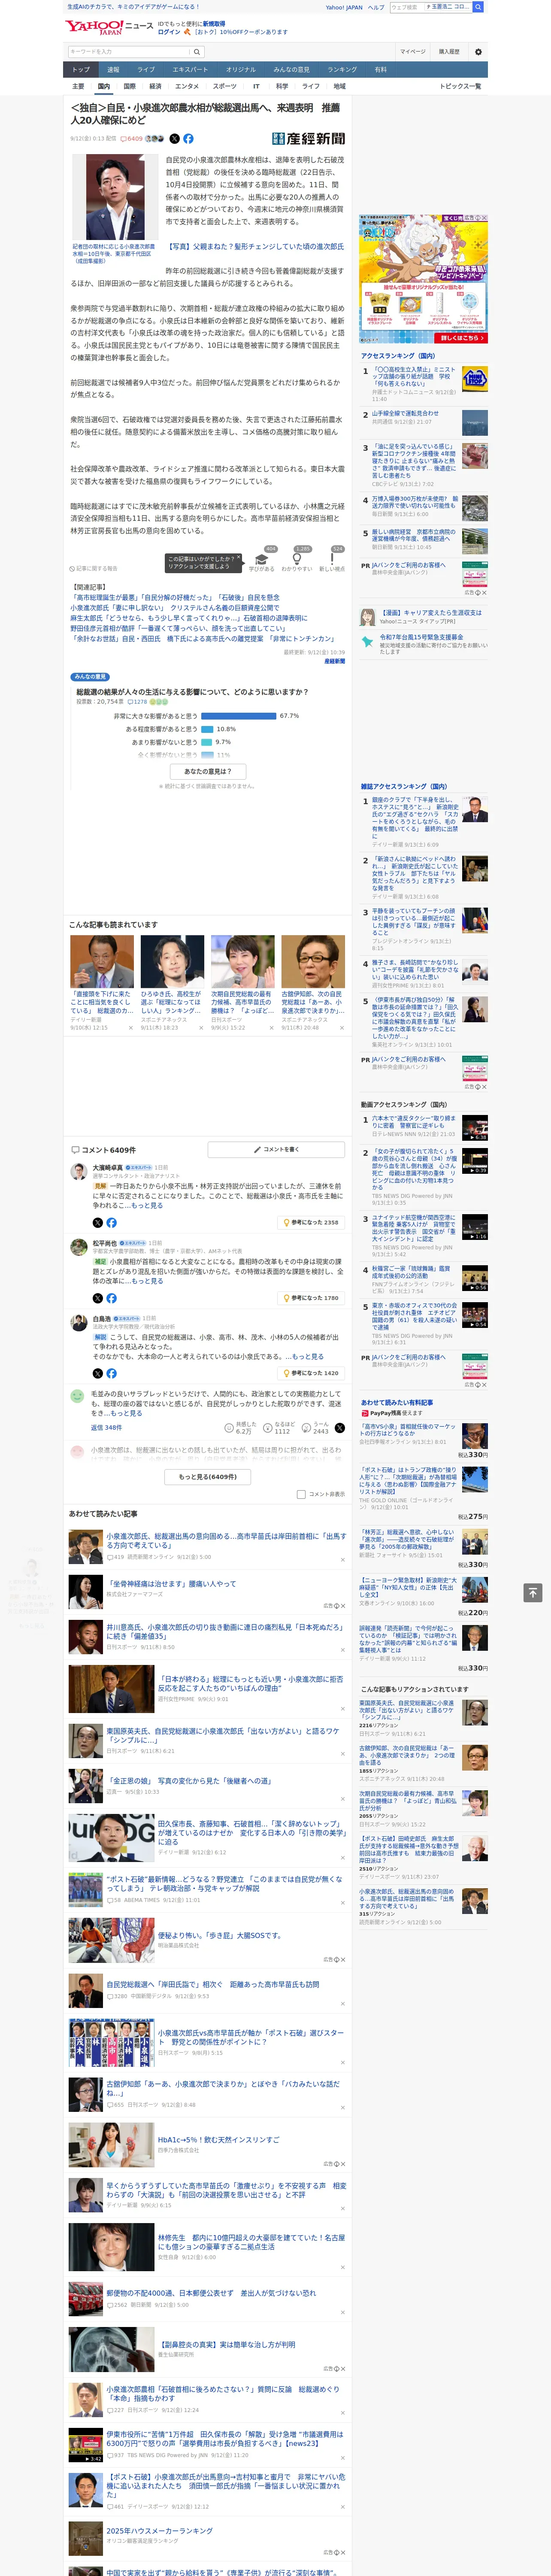This screenshot has width=551, height=2576.
Task: Open the 小泉進次郎 article photo
Action: [114, 196]
